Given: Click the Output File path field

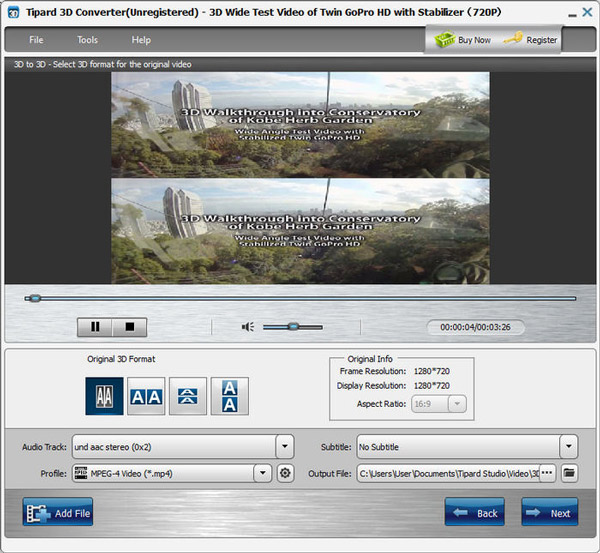Looking at the screenshot, I should pyautogui.click(x=448, y=473).
